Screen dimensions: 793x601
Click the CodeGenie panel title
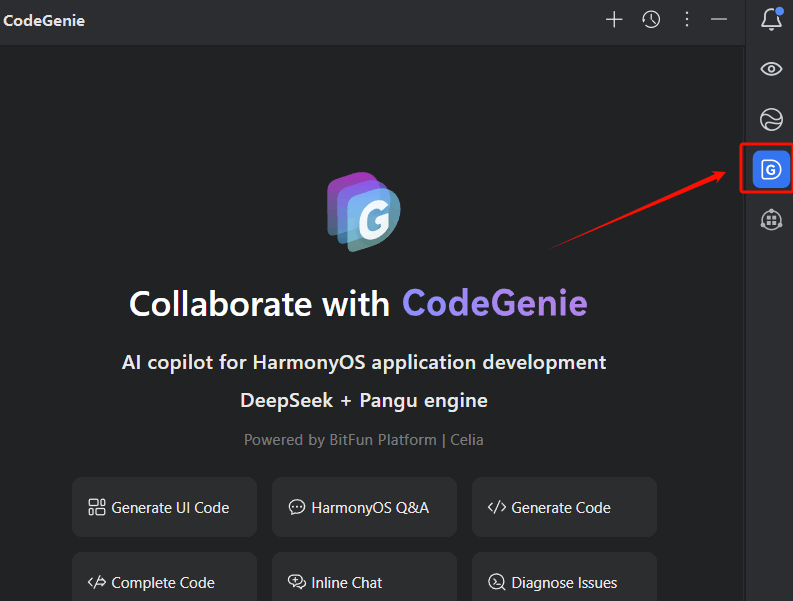44,21
